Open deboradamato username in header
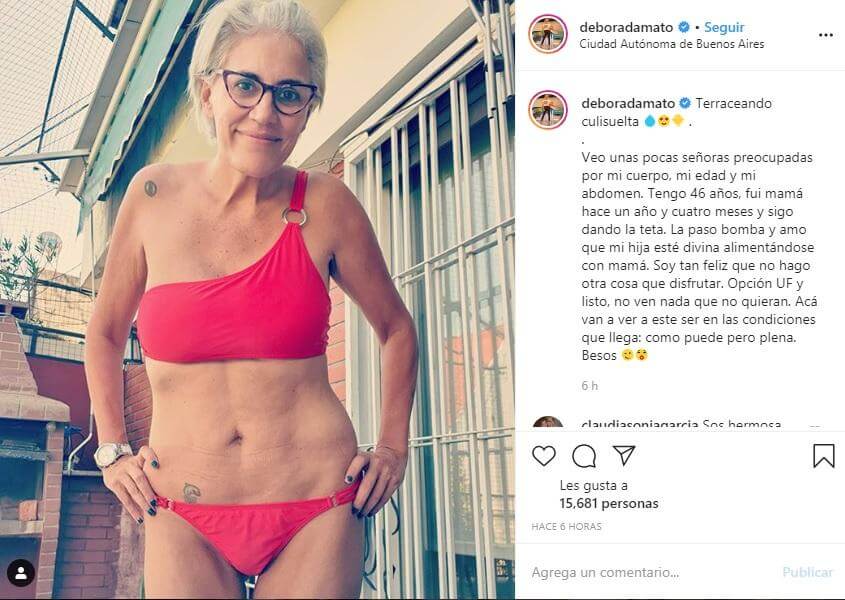The width and height of the screenshot is (845, 600). click(x=626, y=27)
